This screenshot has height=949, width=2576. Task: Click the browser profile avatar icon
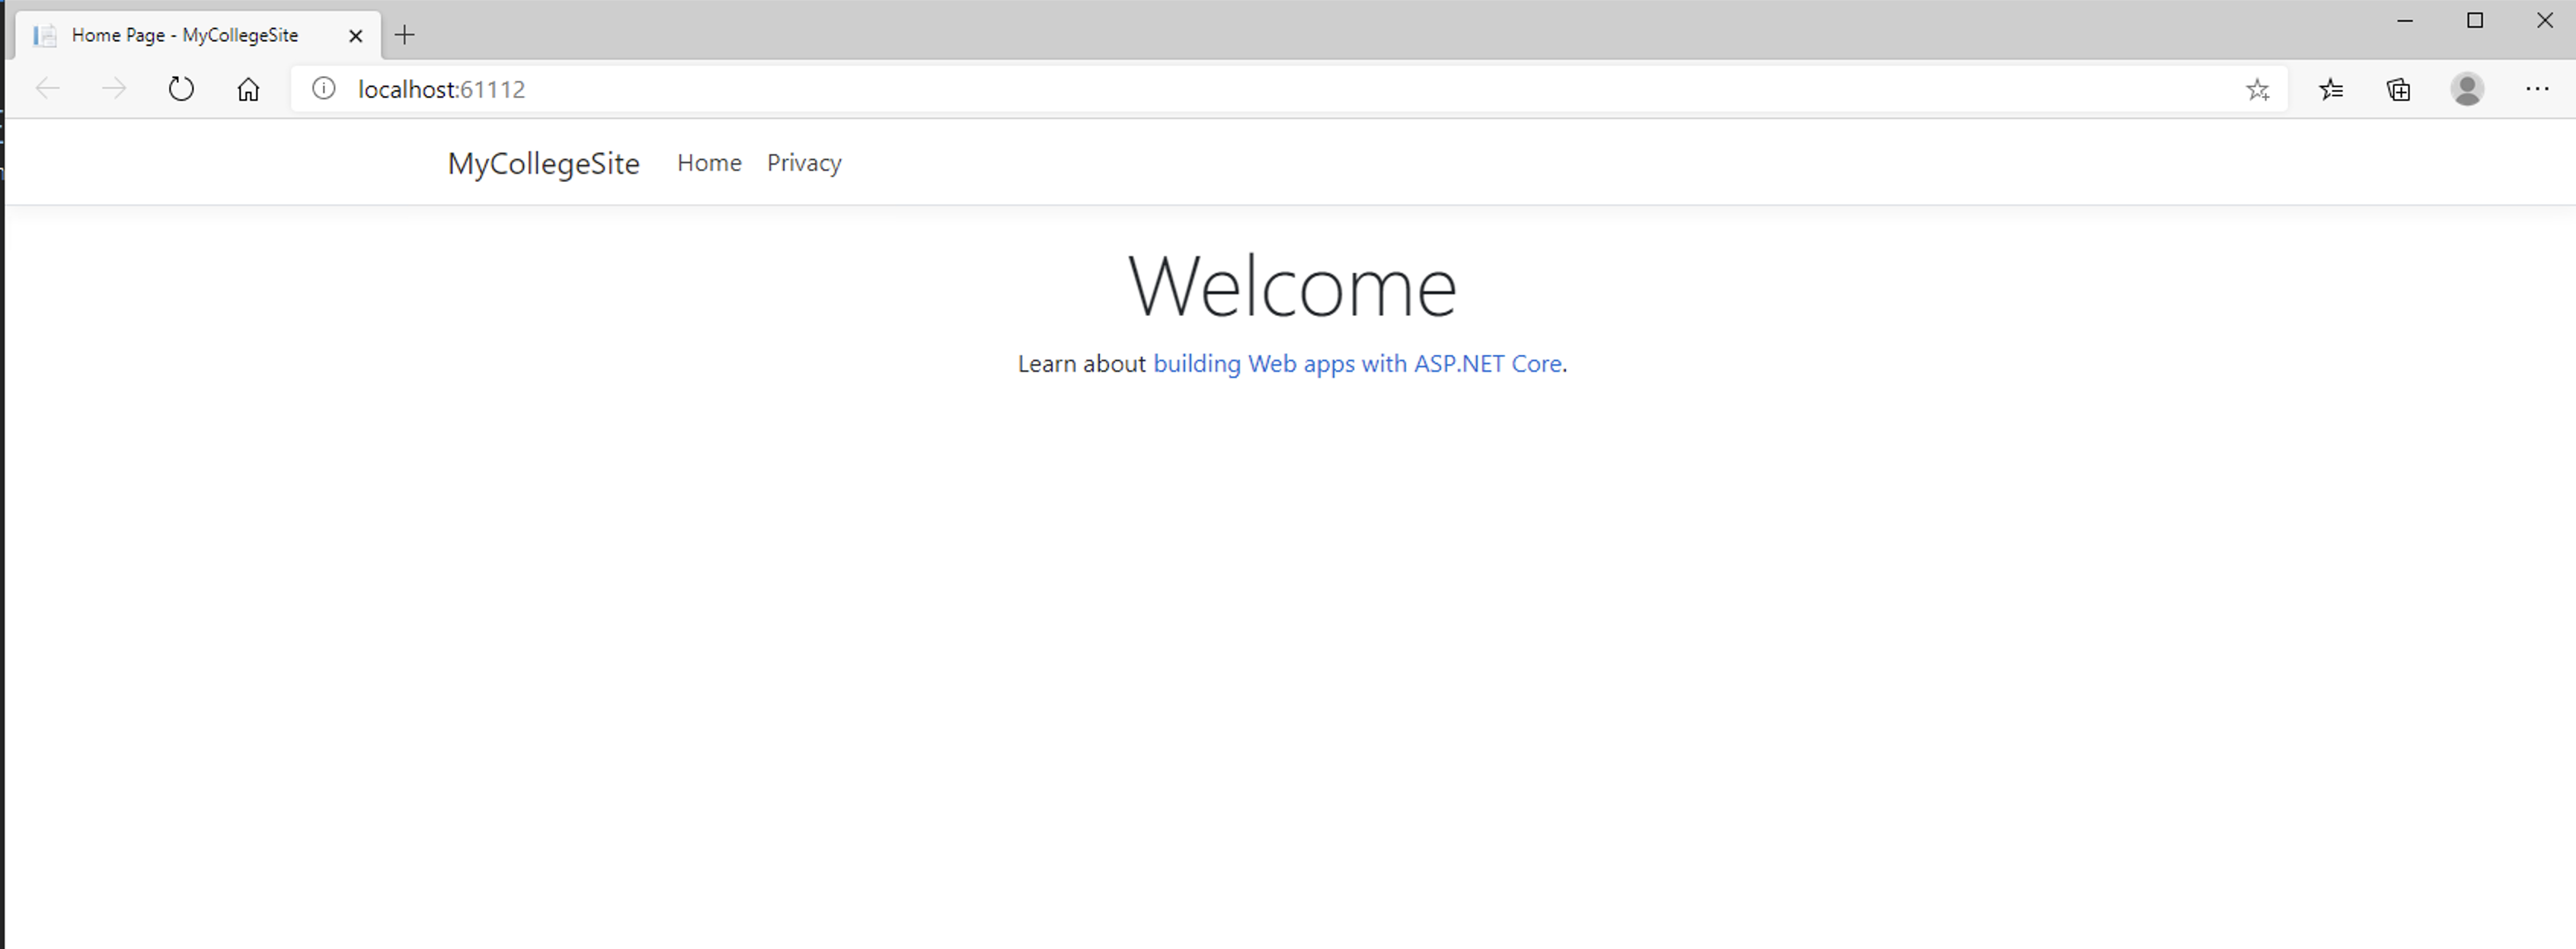pos(2468,89)
